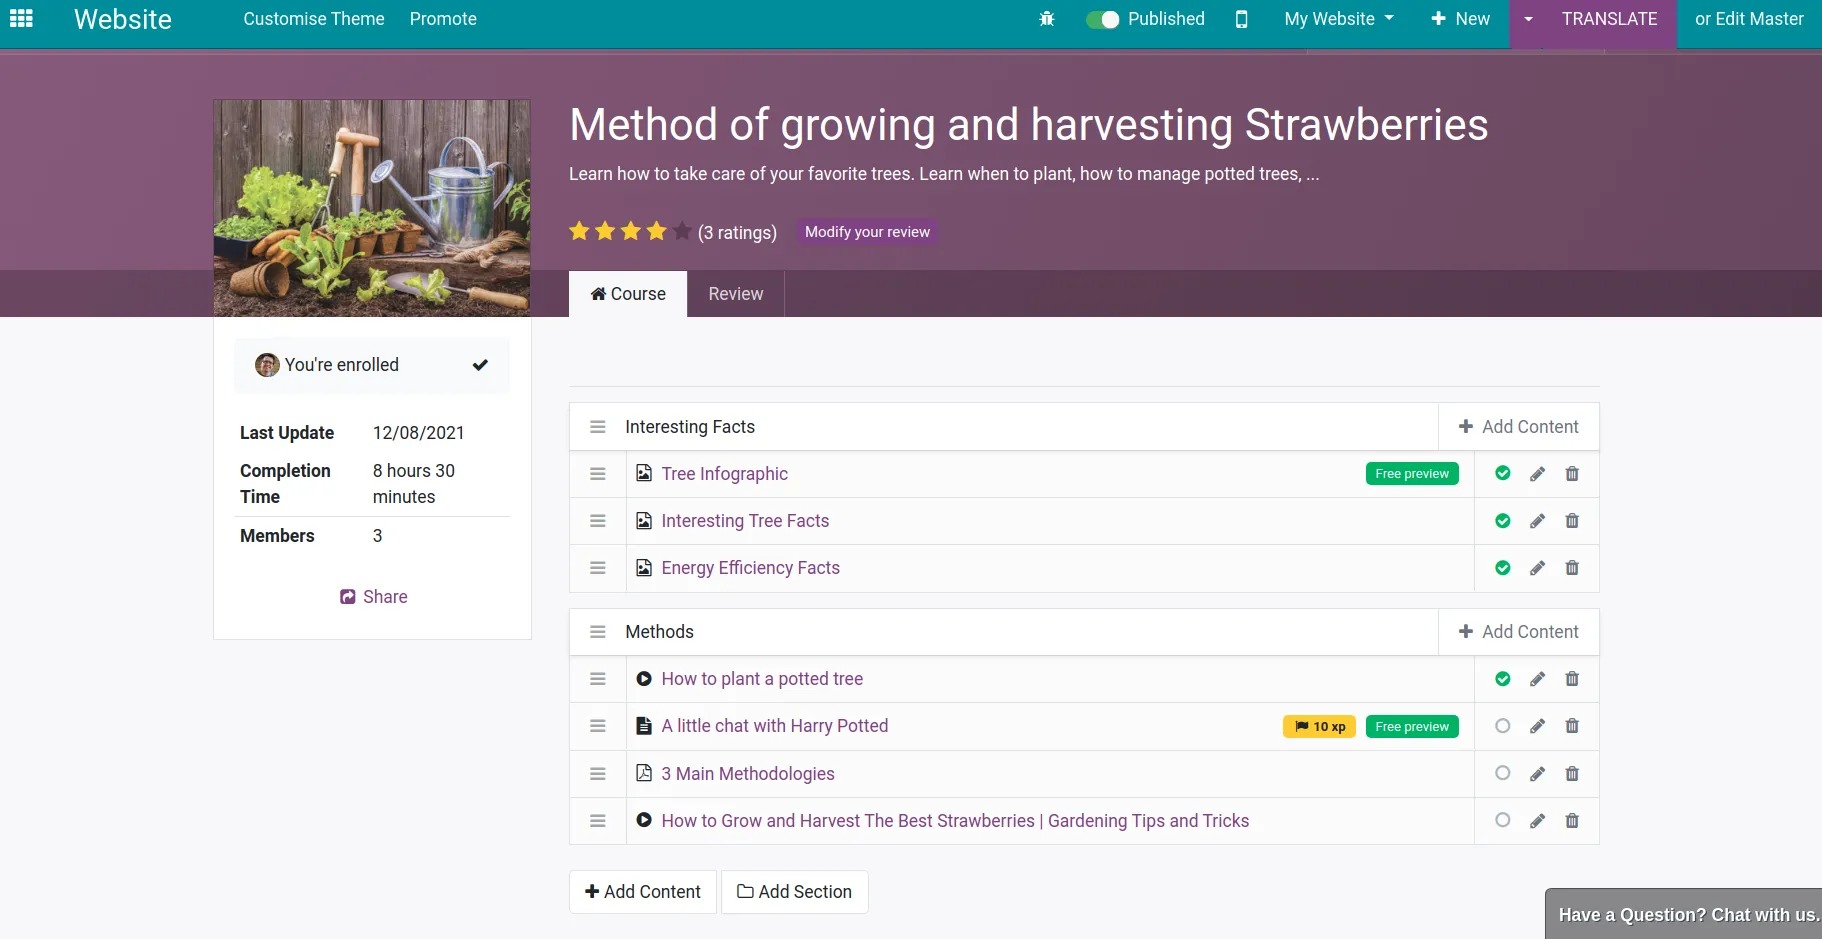Click the mobile preview phone icon
This screenshot has height=939, width=1822.
click(1241, 19)
